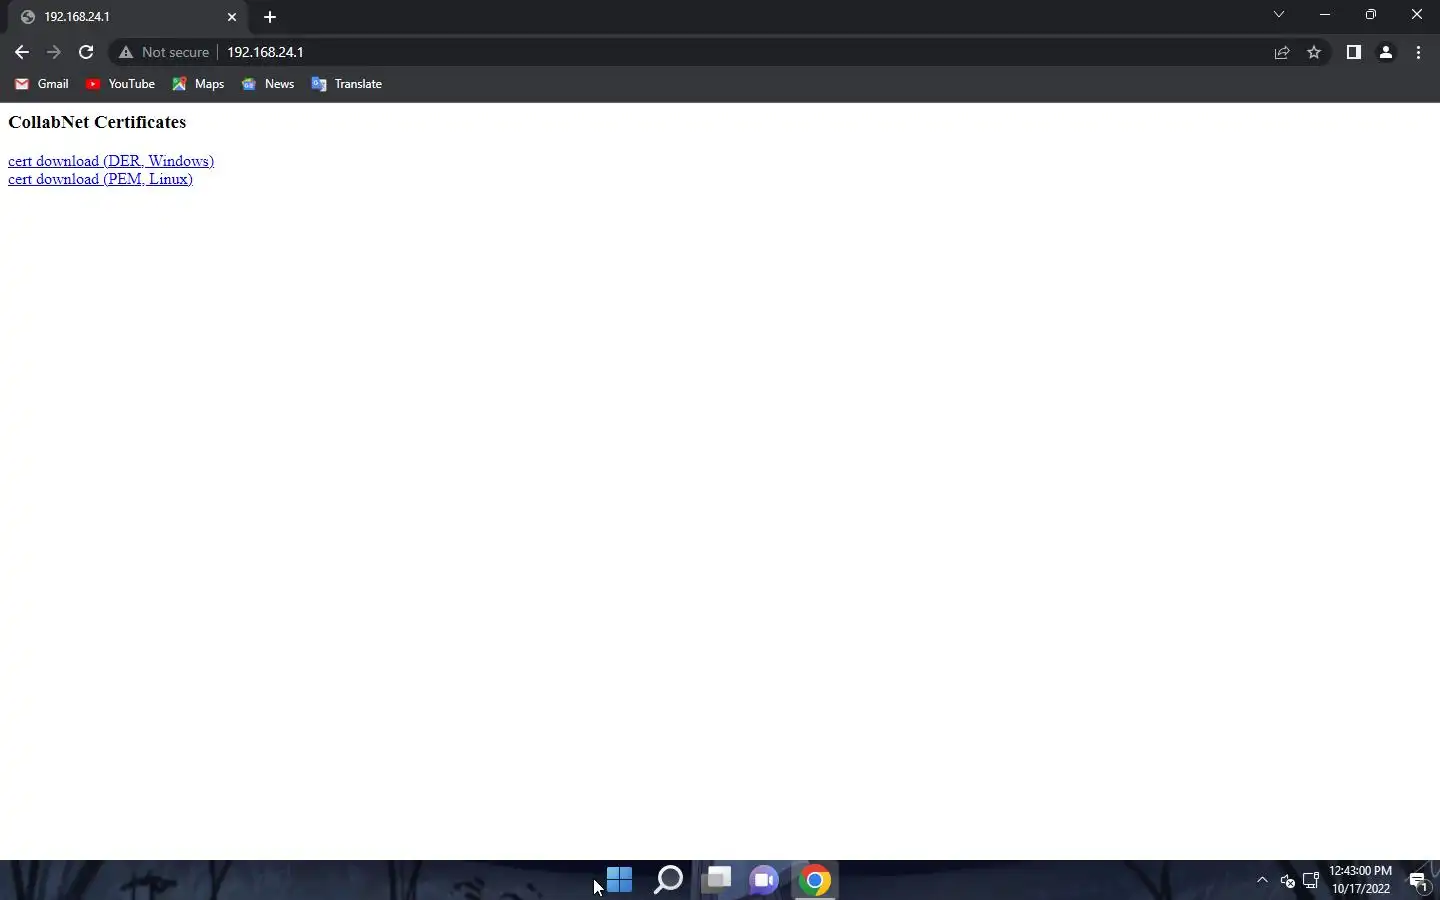The width and height of the screenshot is (1440, 900).
Task: Minimize the Chrome window
Action: (1325, 15)
